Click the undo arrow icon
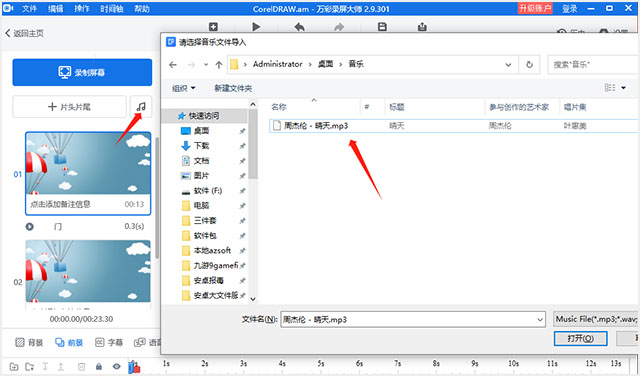The image size is (640, 376). [x=300, y=27]
